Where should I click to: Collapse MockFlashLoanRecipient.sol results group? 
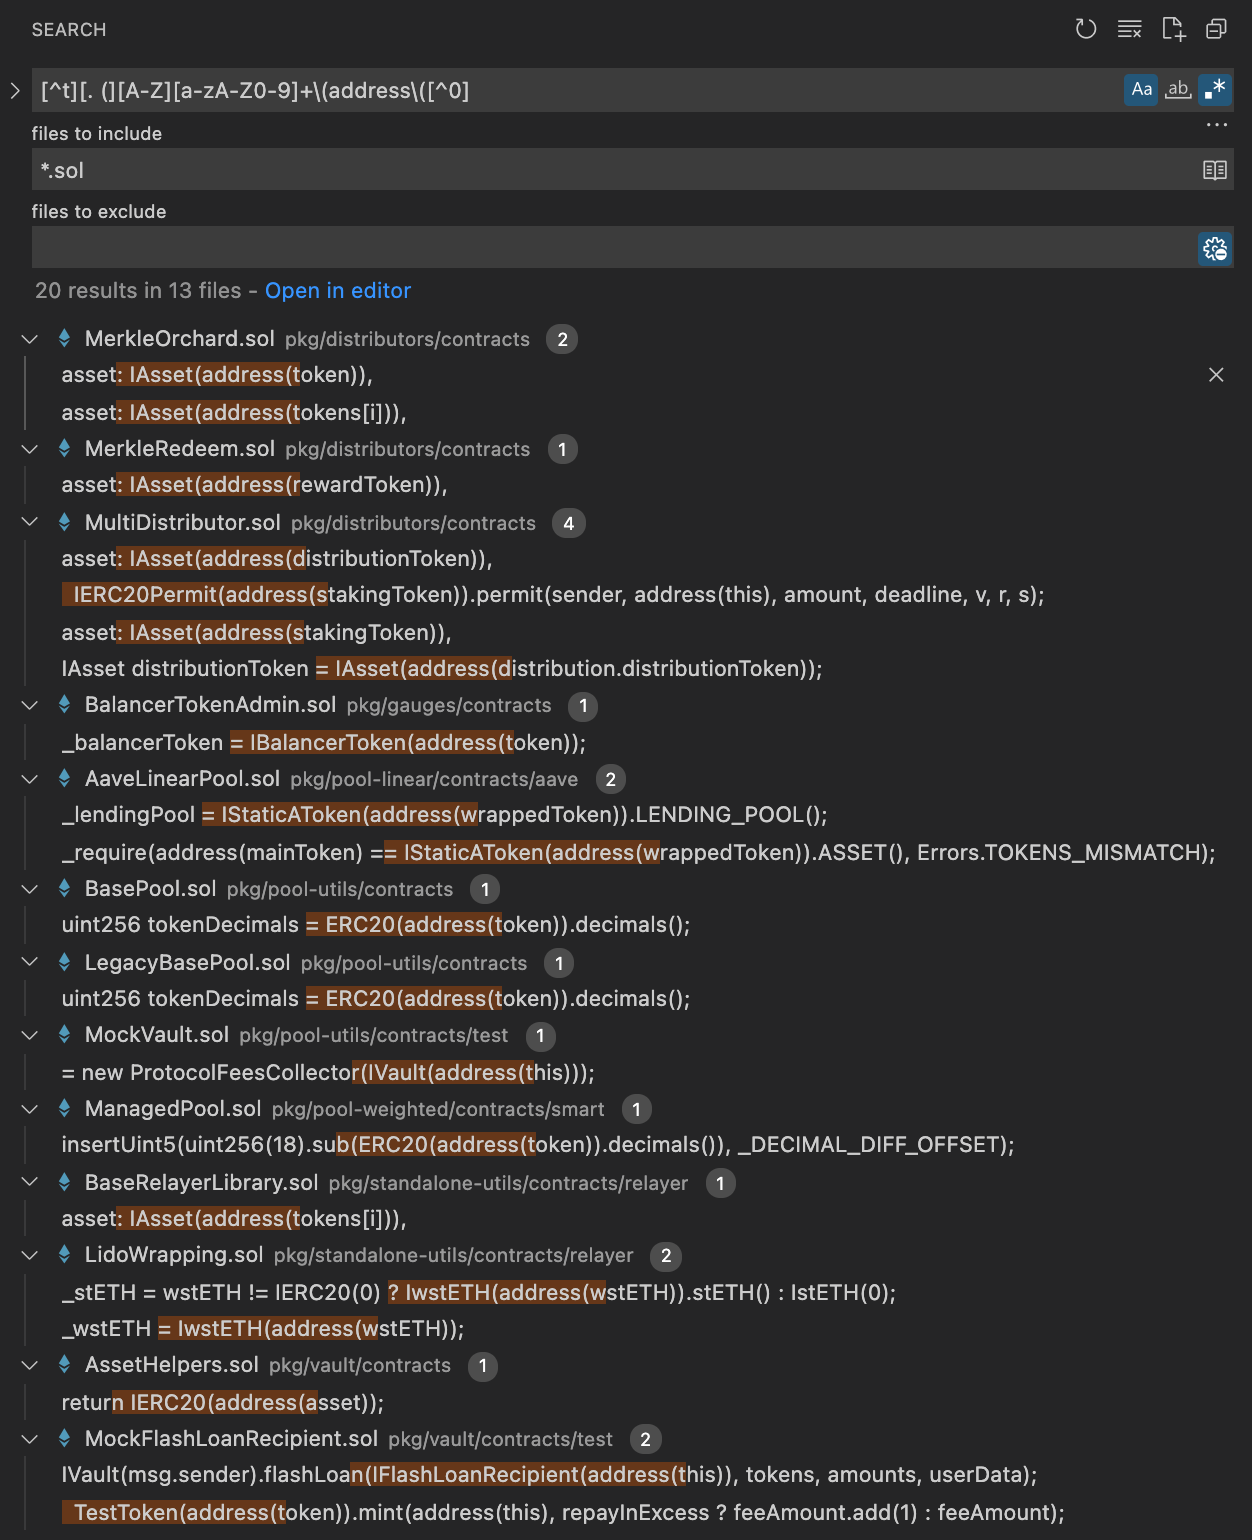coord(30,1439)
